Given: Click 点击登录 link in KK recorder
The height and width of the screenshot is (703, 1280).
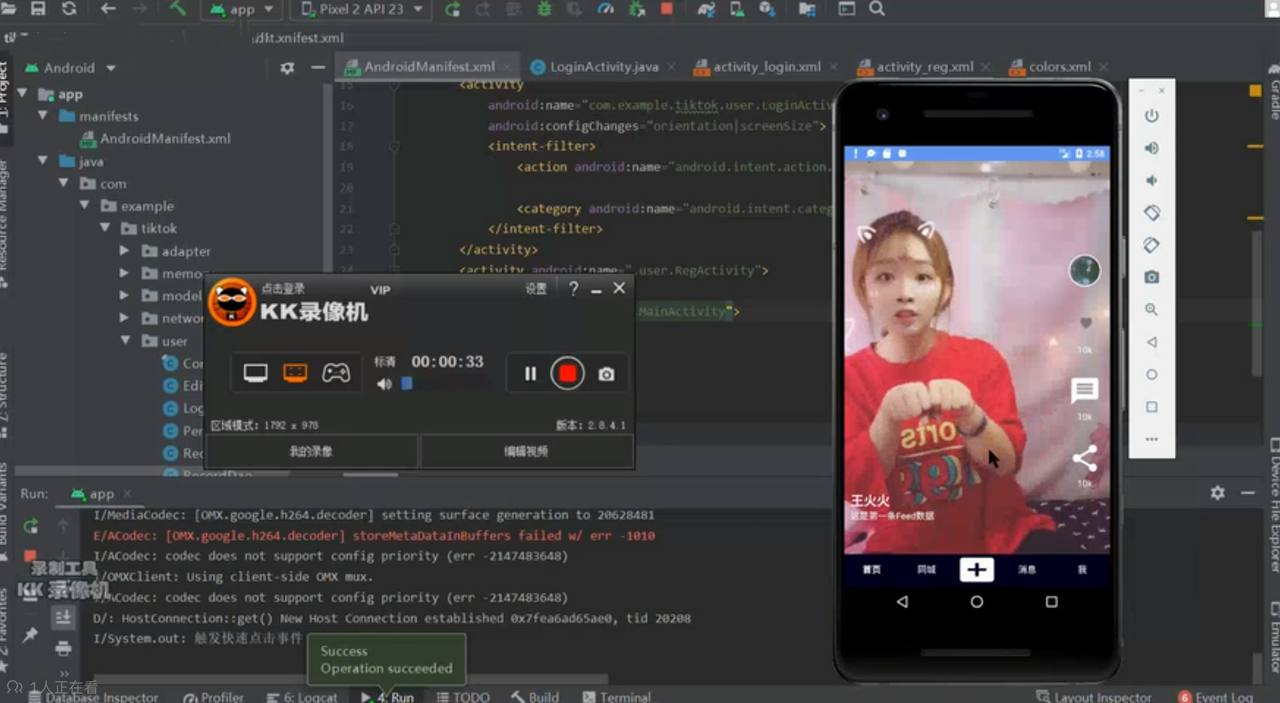Looking at the screenshot, I should (283, 289).
